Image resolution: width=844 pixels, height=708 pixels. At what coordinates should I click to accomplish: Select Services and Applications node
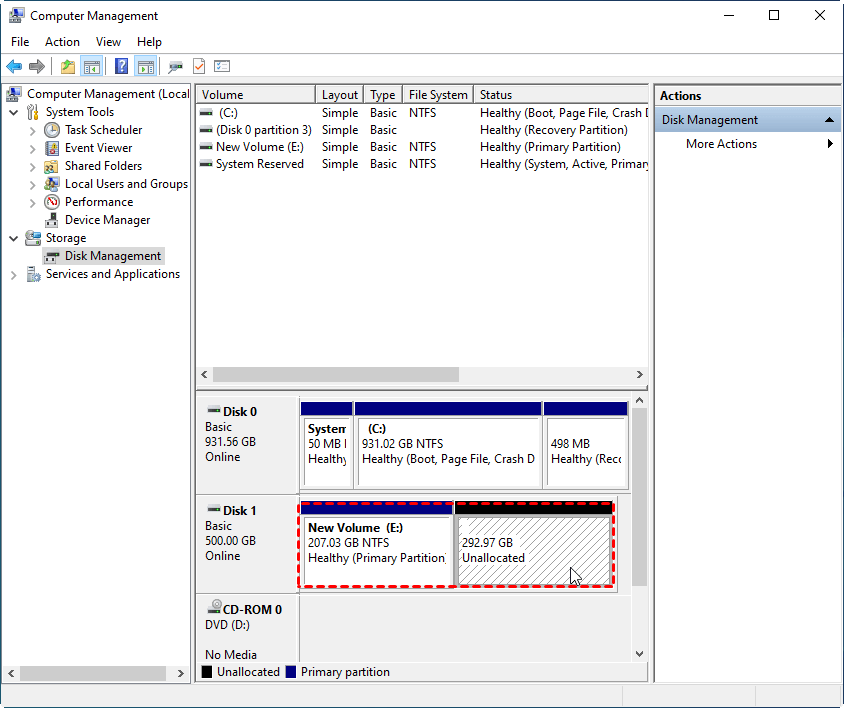pyautogui.click(x=112, y=274)
